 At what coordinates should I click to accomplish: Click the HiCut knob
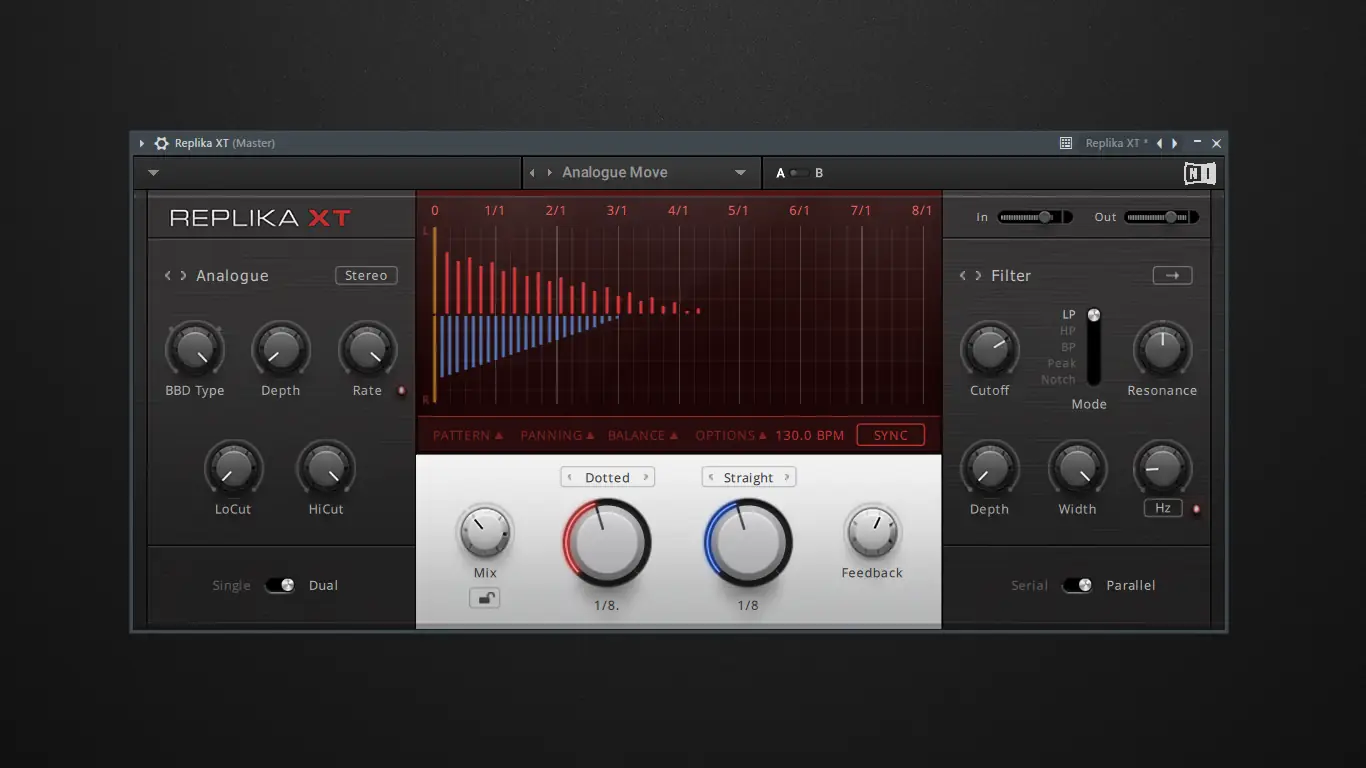325,469
